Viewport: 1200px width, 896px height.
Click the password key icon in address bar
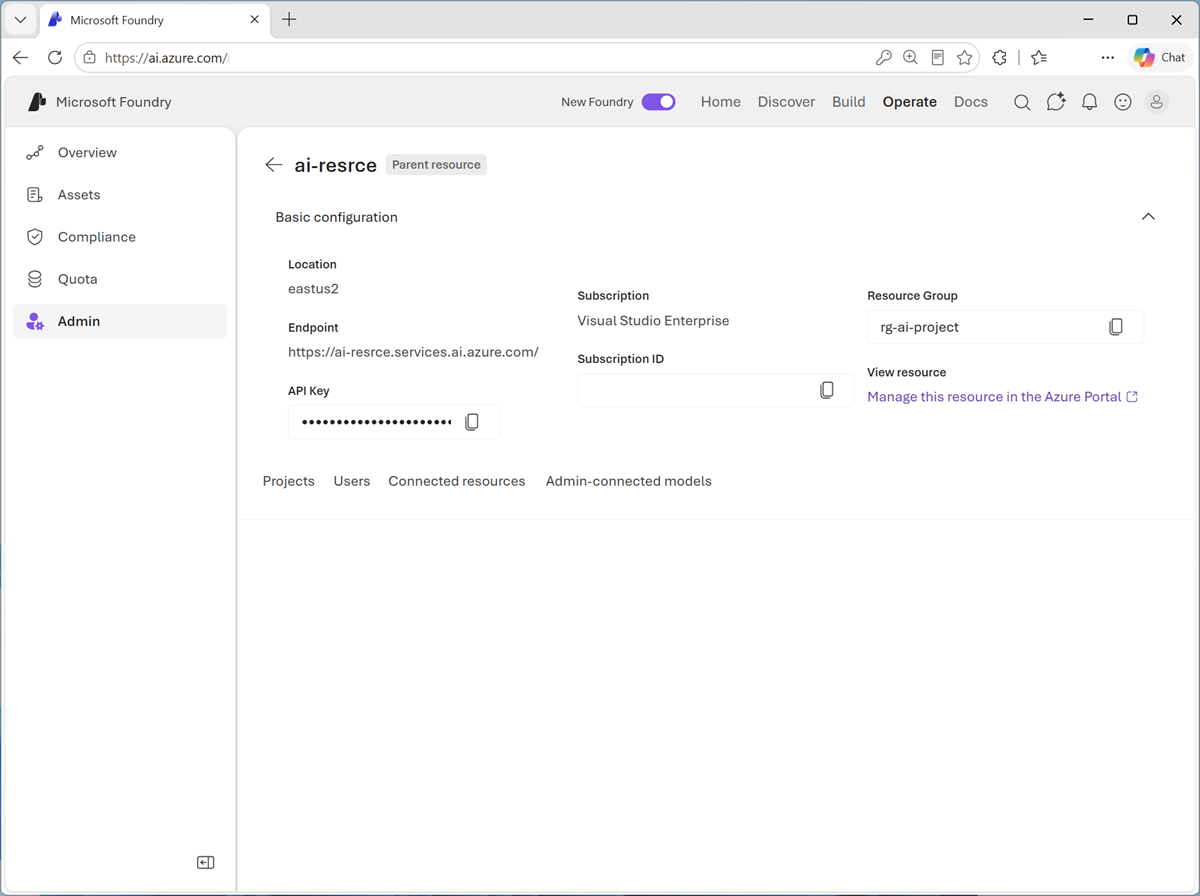coord(883,58)
